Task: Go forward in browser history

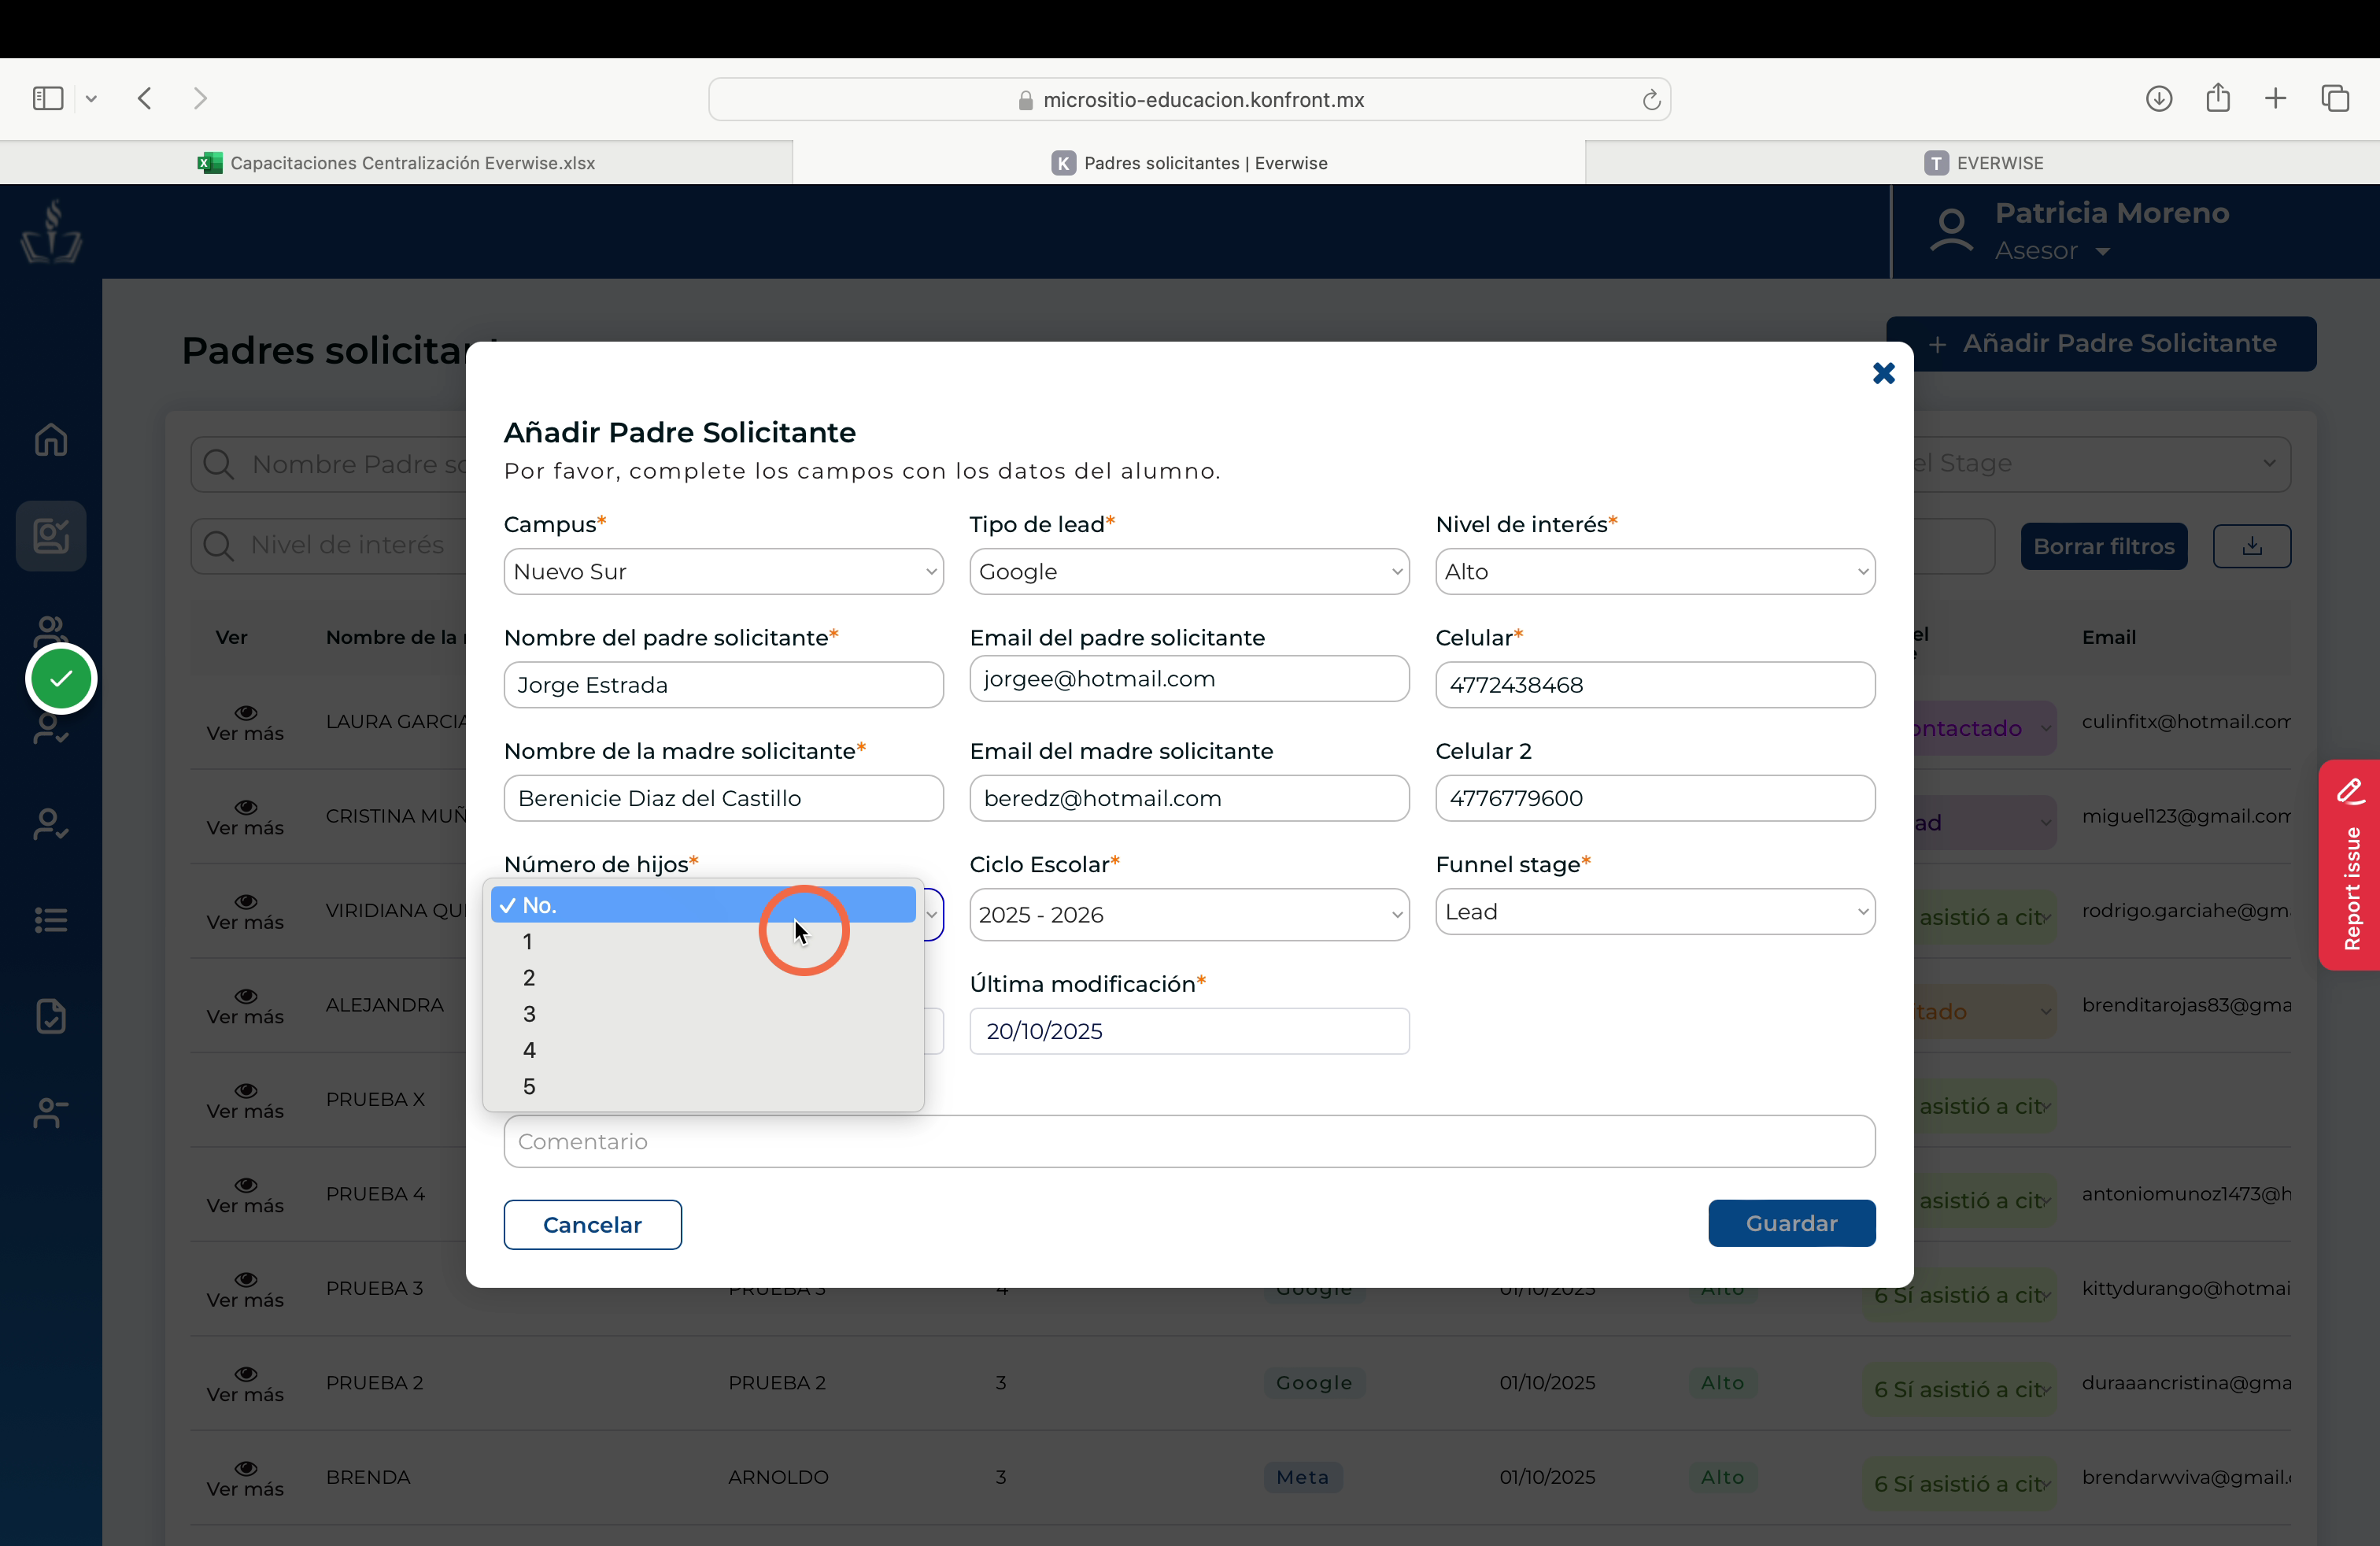Action: [x=200, y=98]
